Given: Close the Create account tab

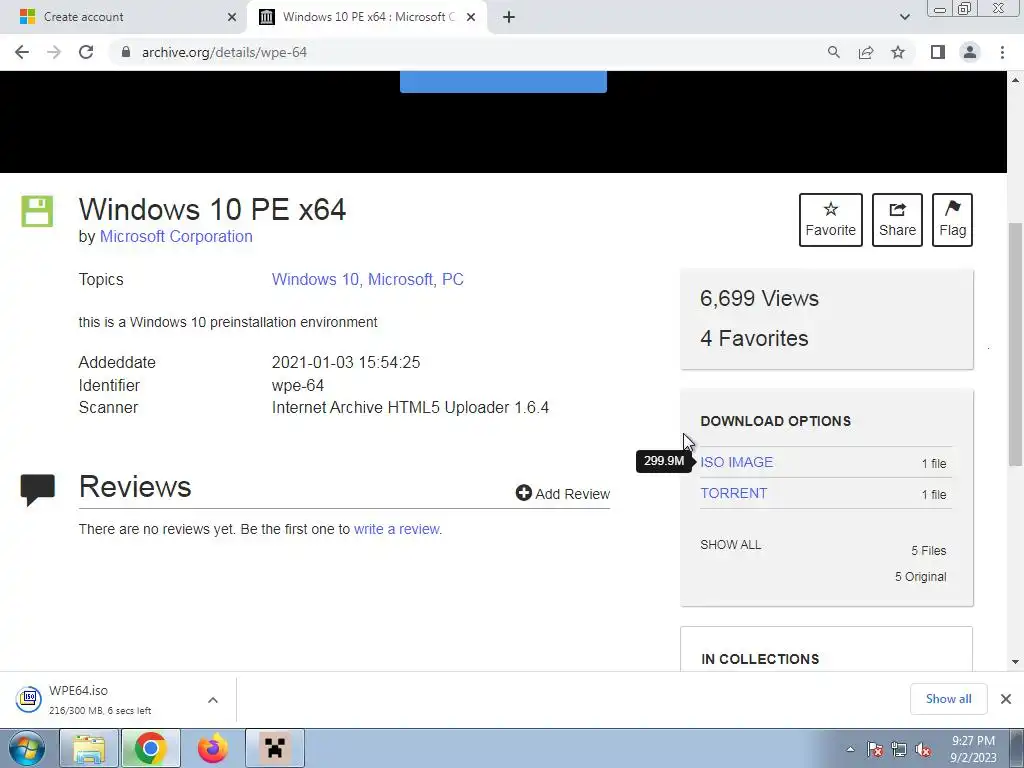Looking at the screenshot, I should tap(232, 17).
